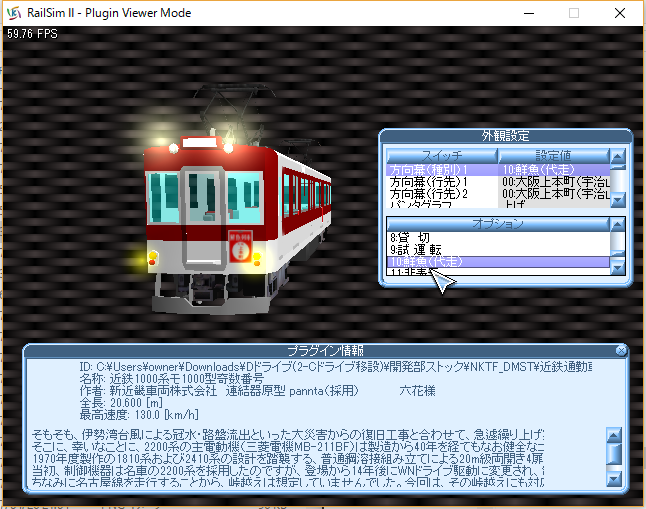Click the plugin ID path text
Image resolution: width=646 pixels, height=509 pixels.
[x=336, y=367]
